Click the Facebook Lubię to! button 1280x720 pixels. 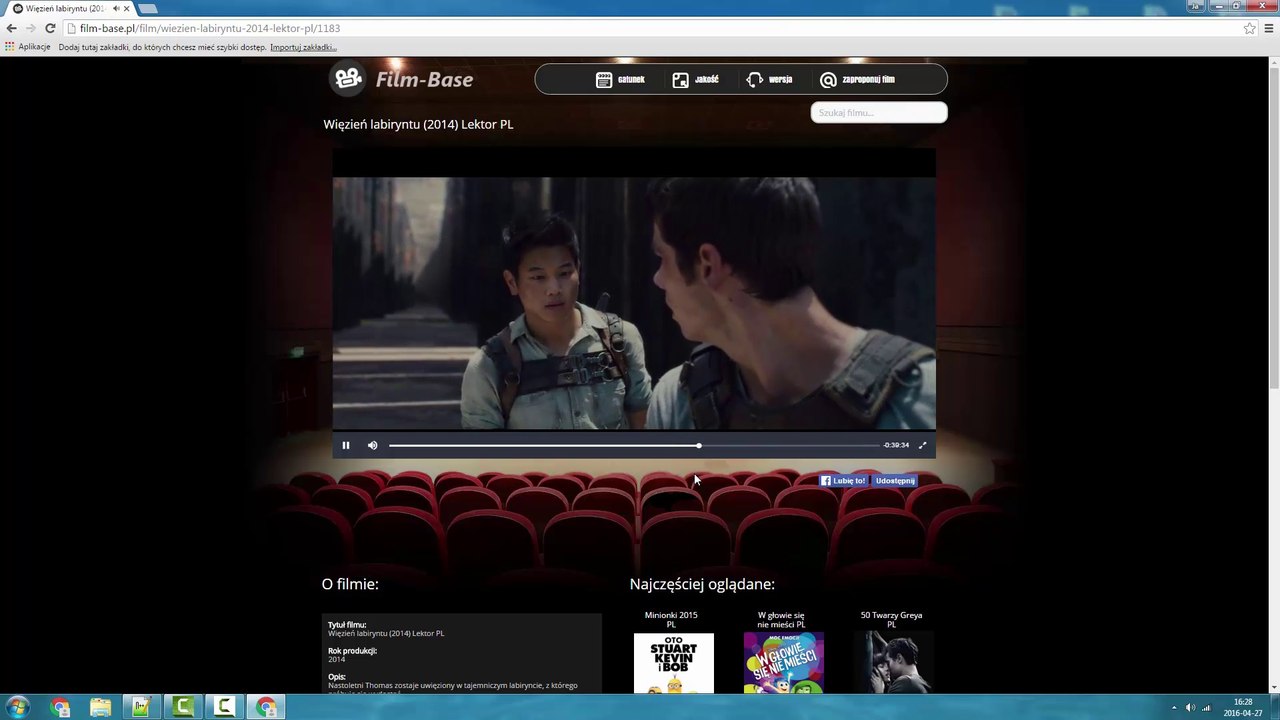(843, 481)
